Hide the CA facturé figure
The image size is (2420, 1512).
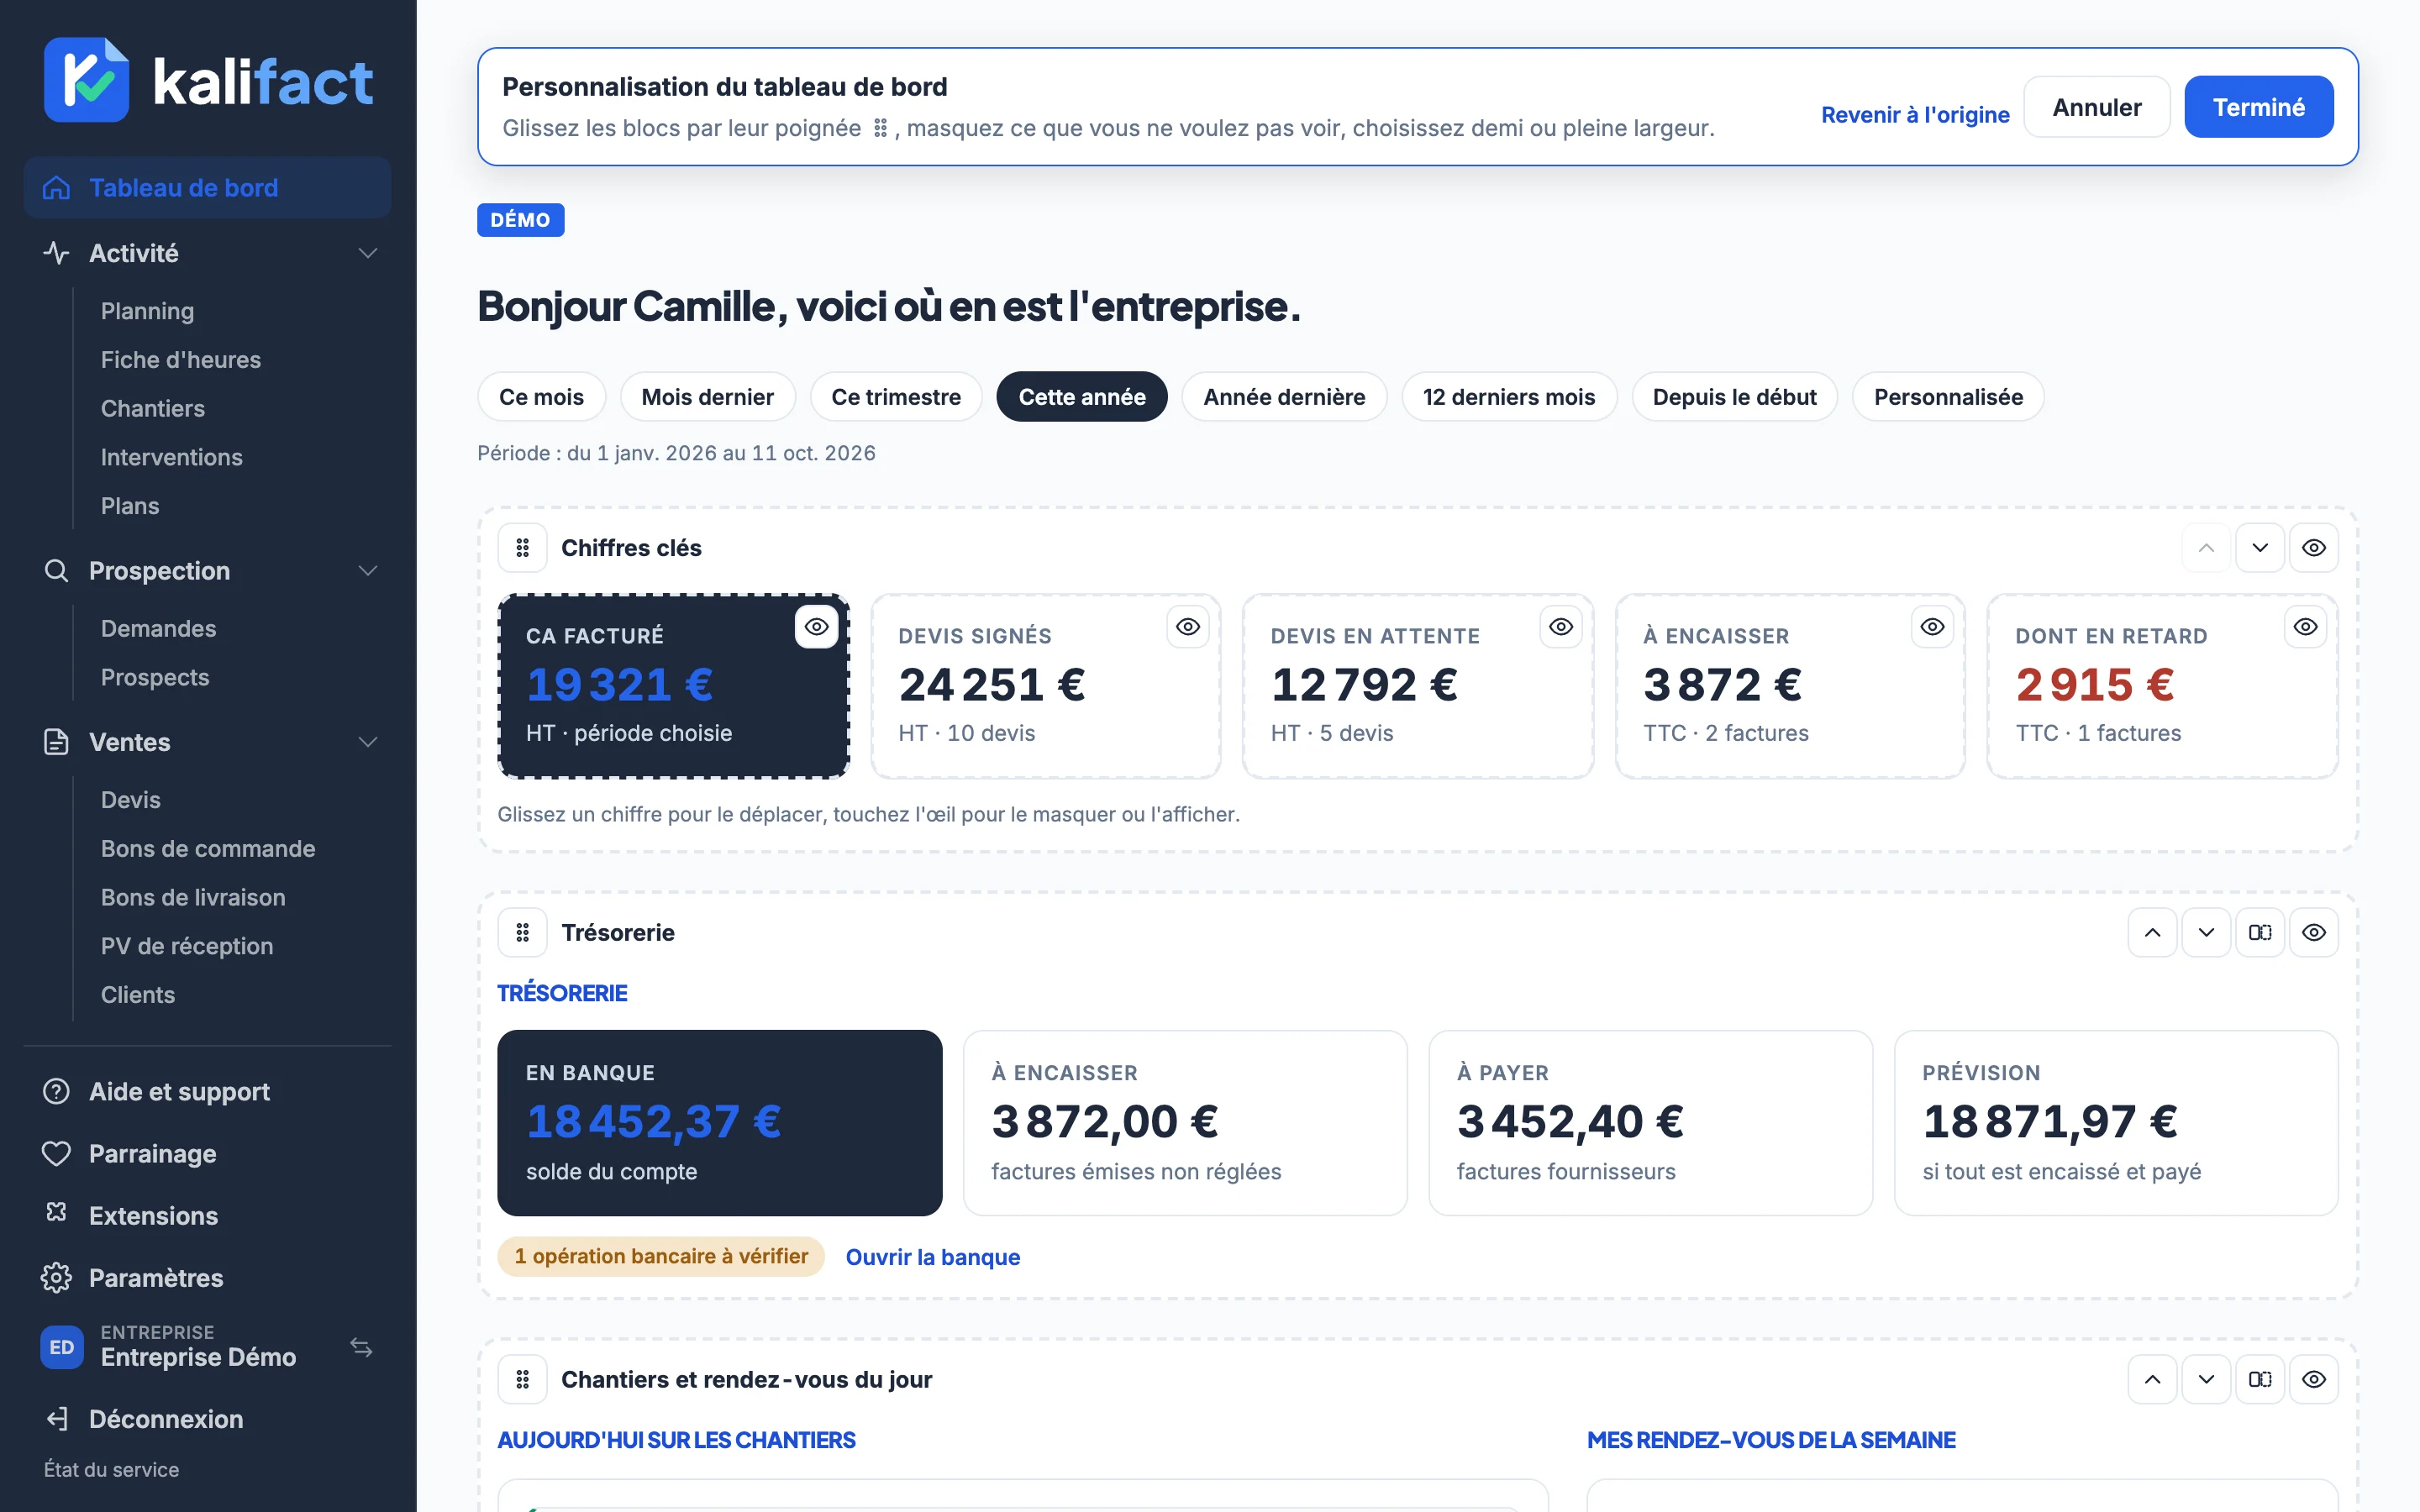click(x=816, y=627)
